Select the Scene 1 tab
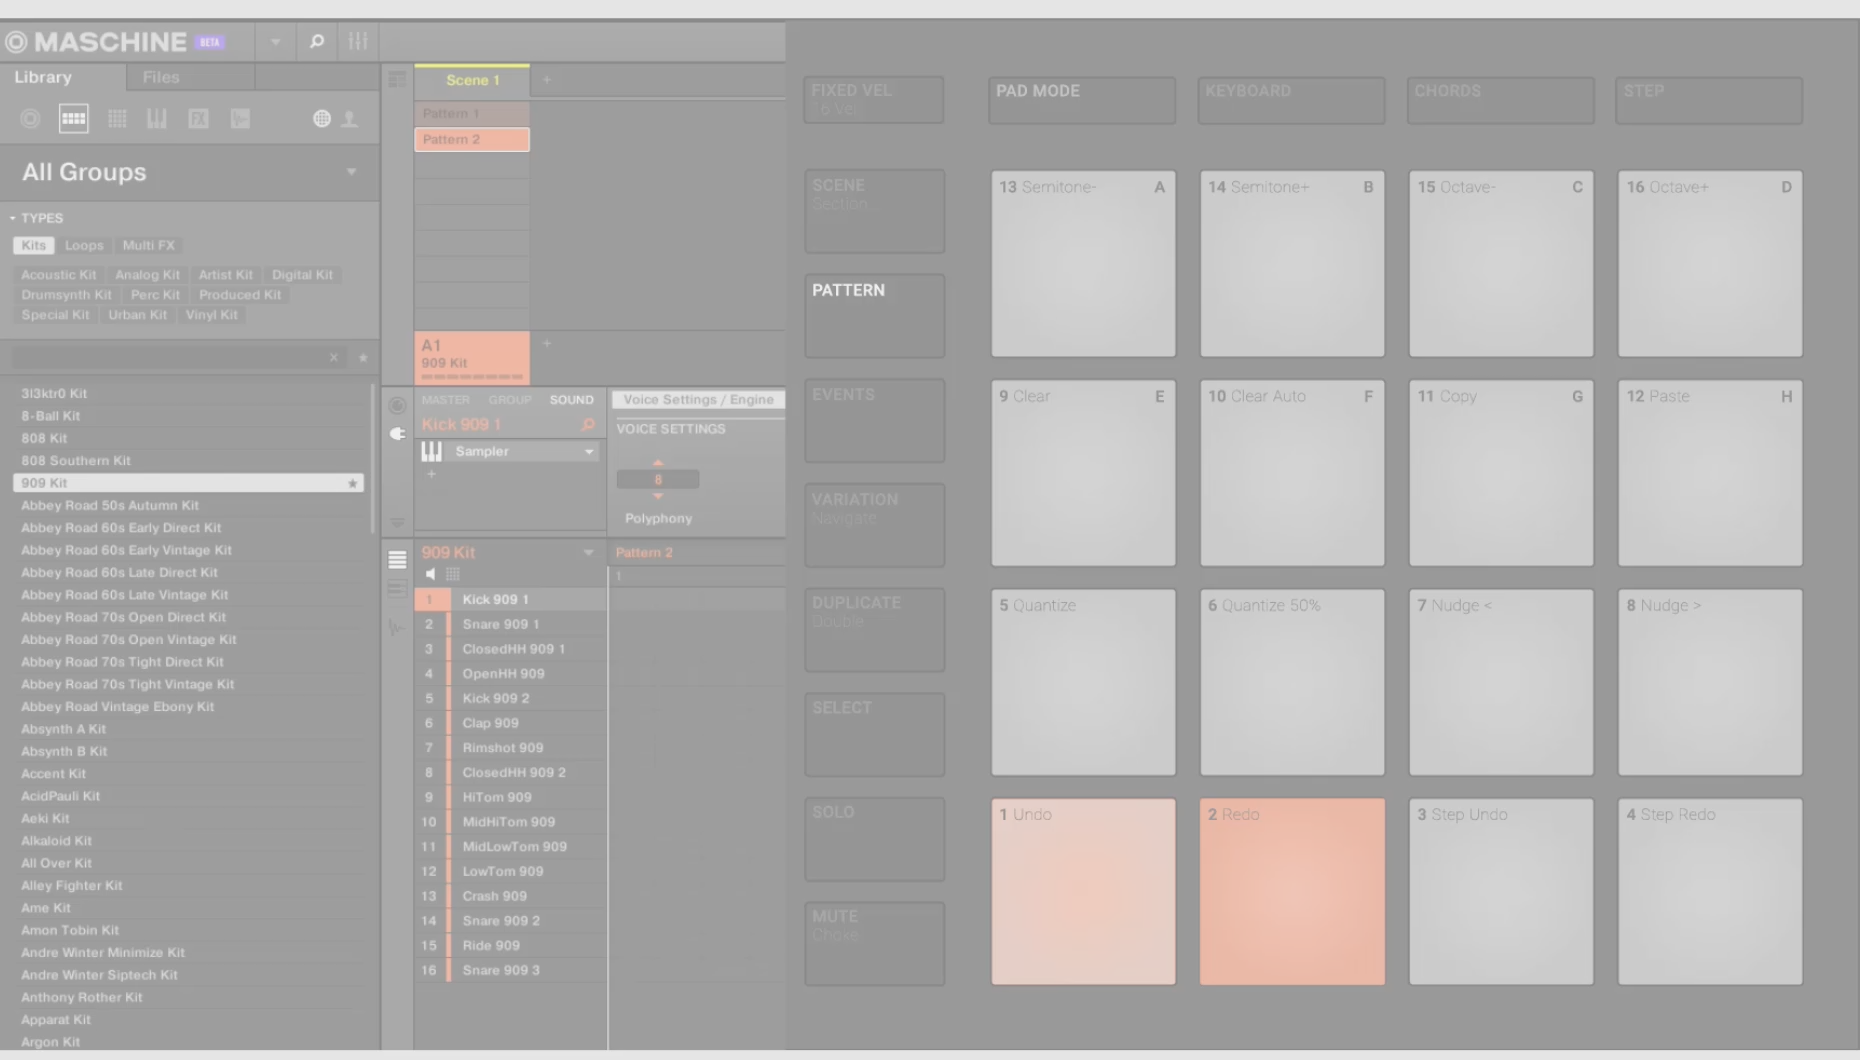The width and height of the screenshot is (1860, 1060). point(472,80)
